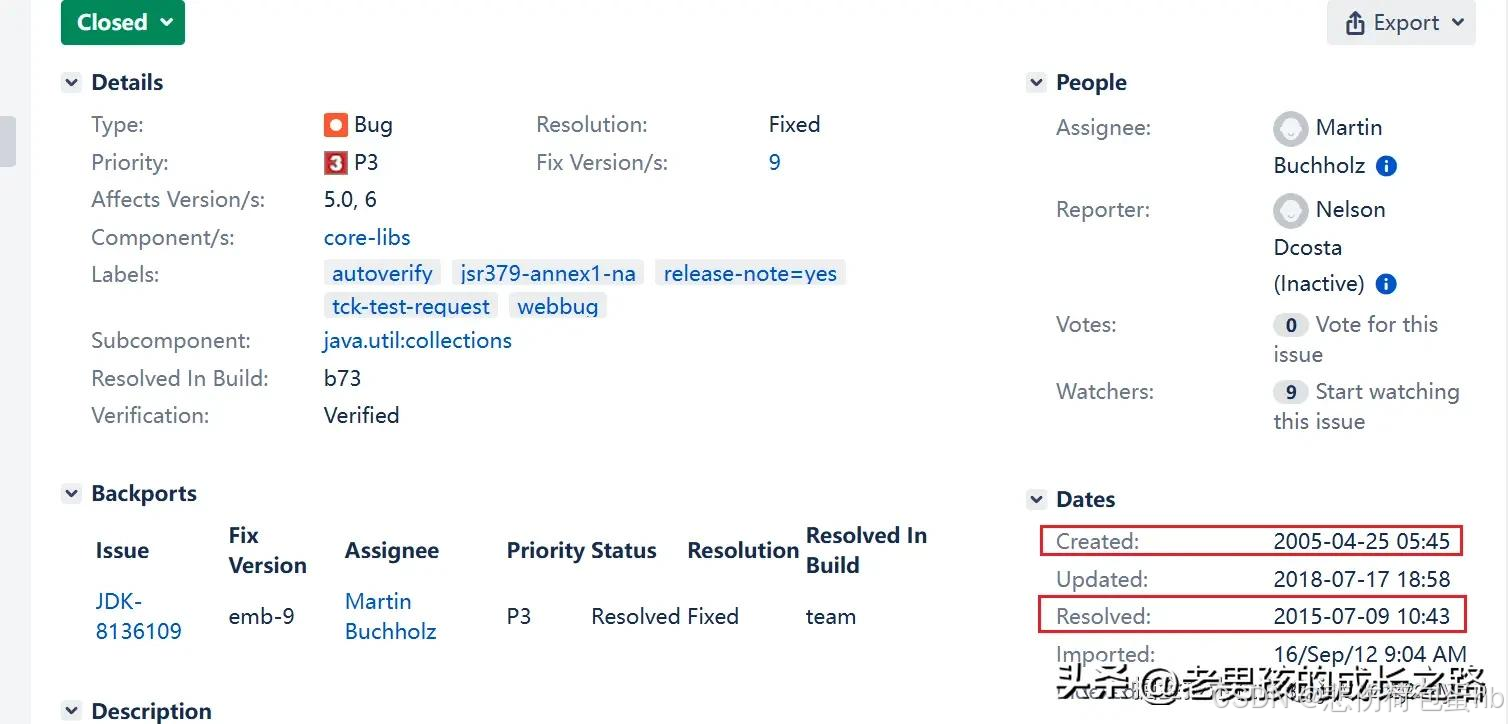This screenshot has height=724, width=1508.
Task: Click the orange Bug type icon
Action: tap(335, 124)
